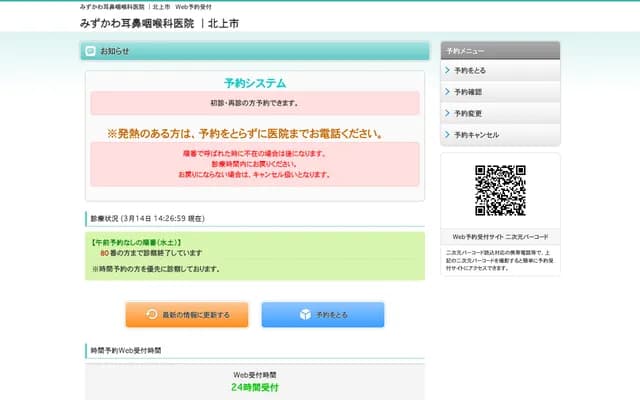
Task: Choose 予約キャンセル from the sidebar menu
Action: pos(476,134)
